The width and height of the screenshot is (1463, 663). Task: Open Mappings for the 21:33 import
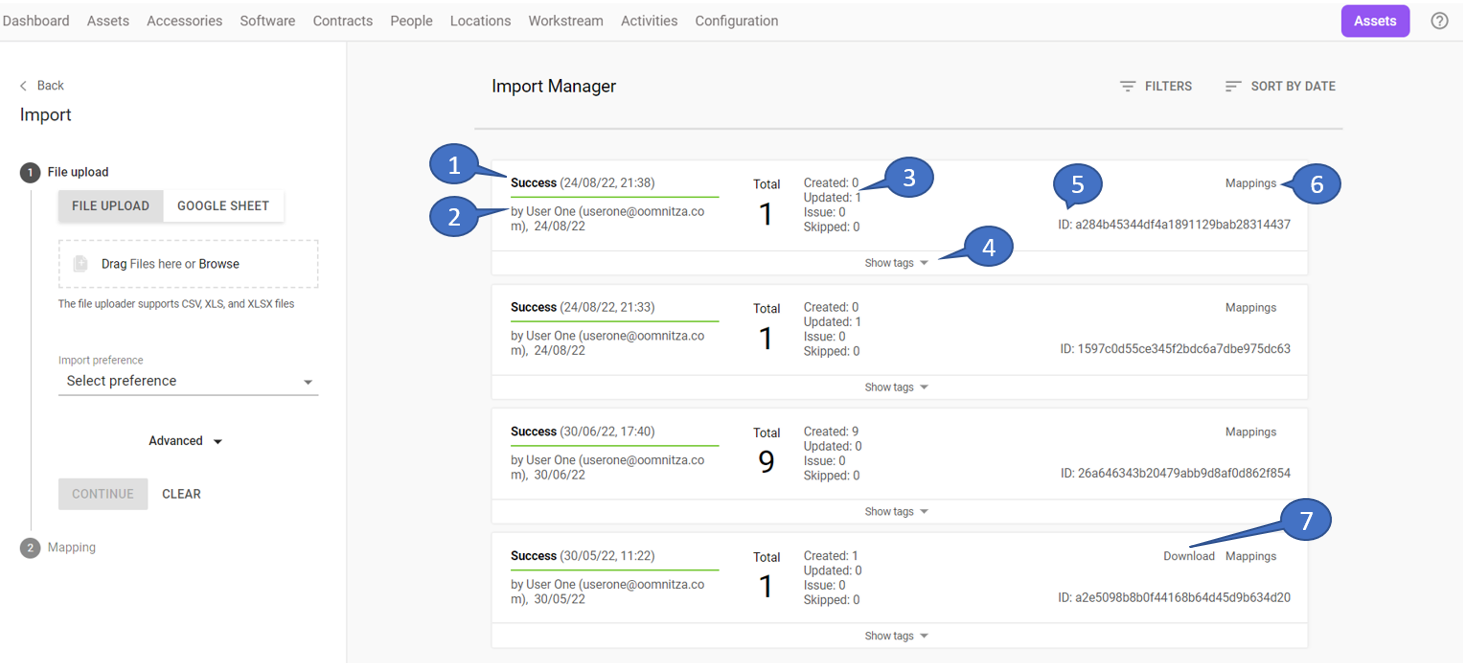click(x=1250, y=308)
